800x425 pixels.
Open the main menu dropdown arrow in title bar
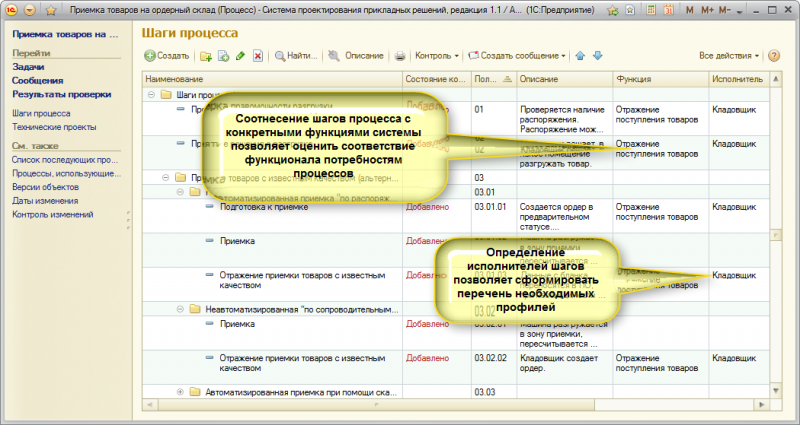(x=30, y=10)
